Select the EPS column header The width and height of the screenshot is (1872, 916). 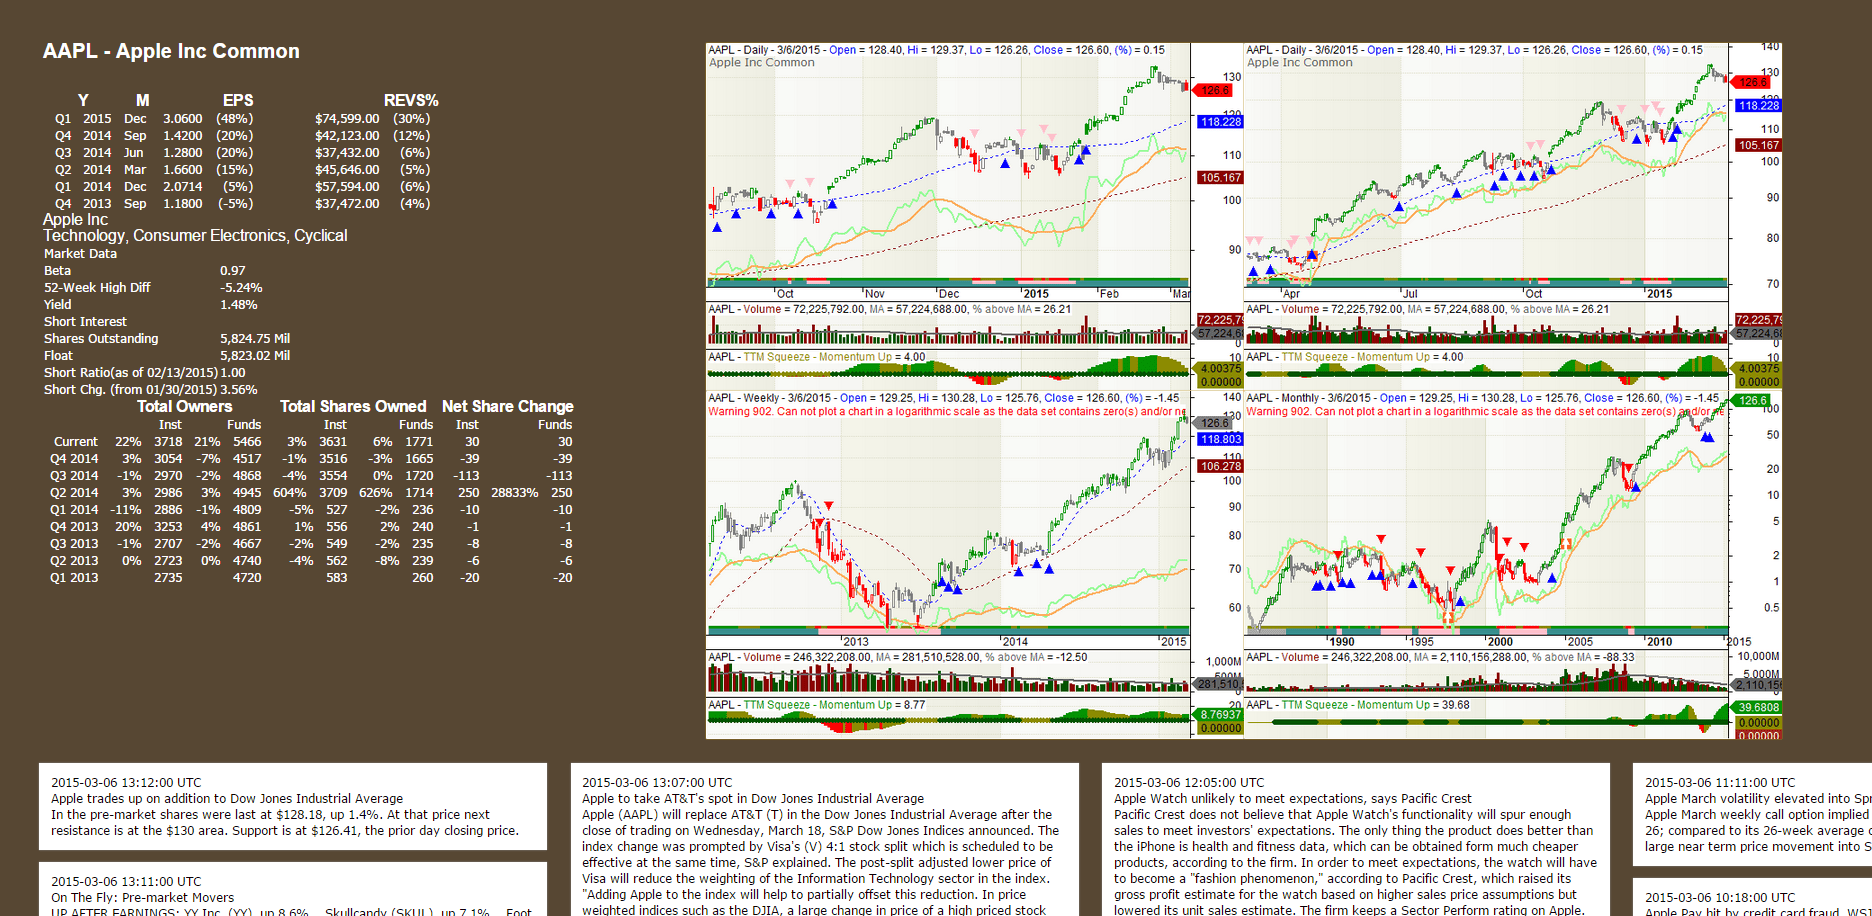pos(238,100)
